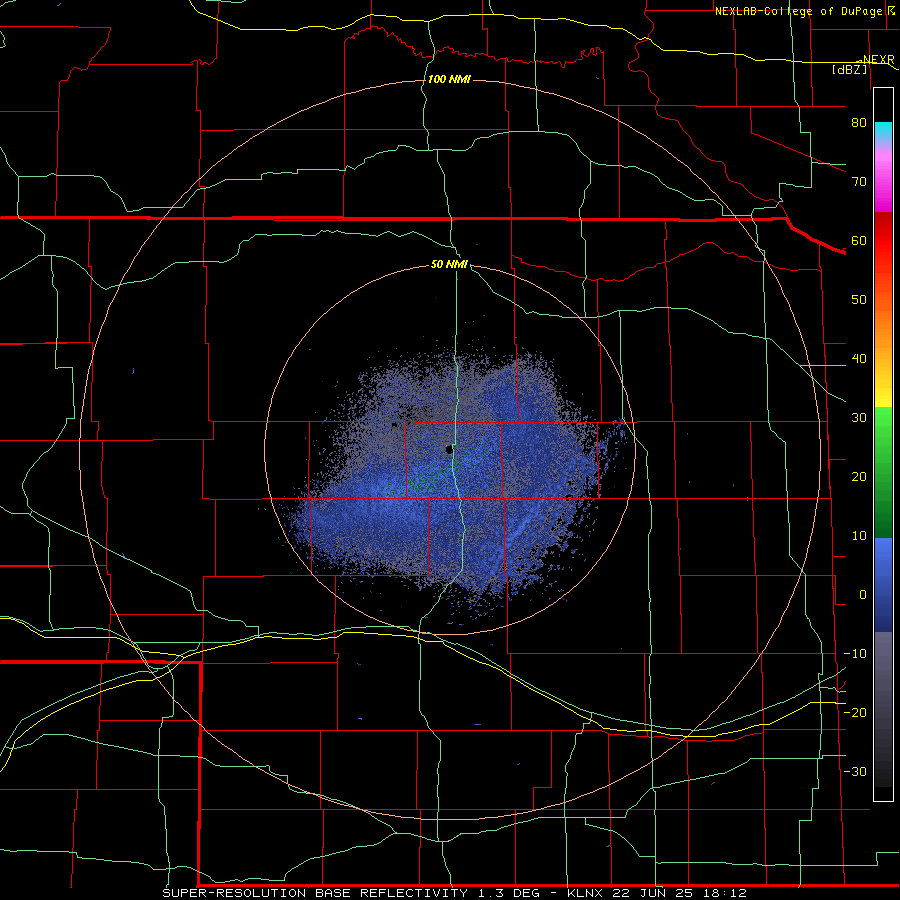This screenshot has width=900, height=900.
Task: Click the magenta band of the color bar
Action: (x=883, y=181)
